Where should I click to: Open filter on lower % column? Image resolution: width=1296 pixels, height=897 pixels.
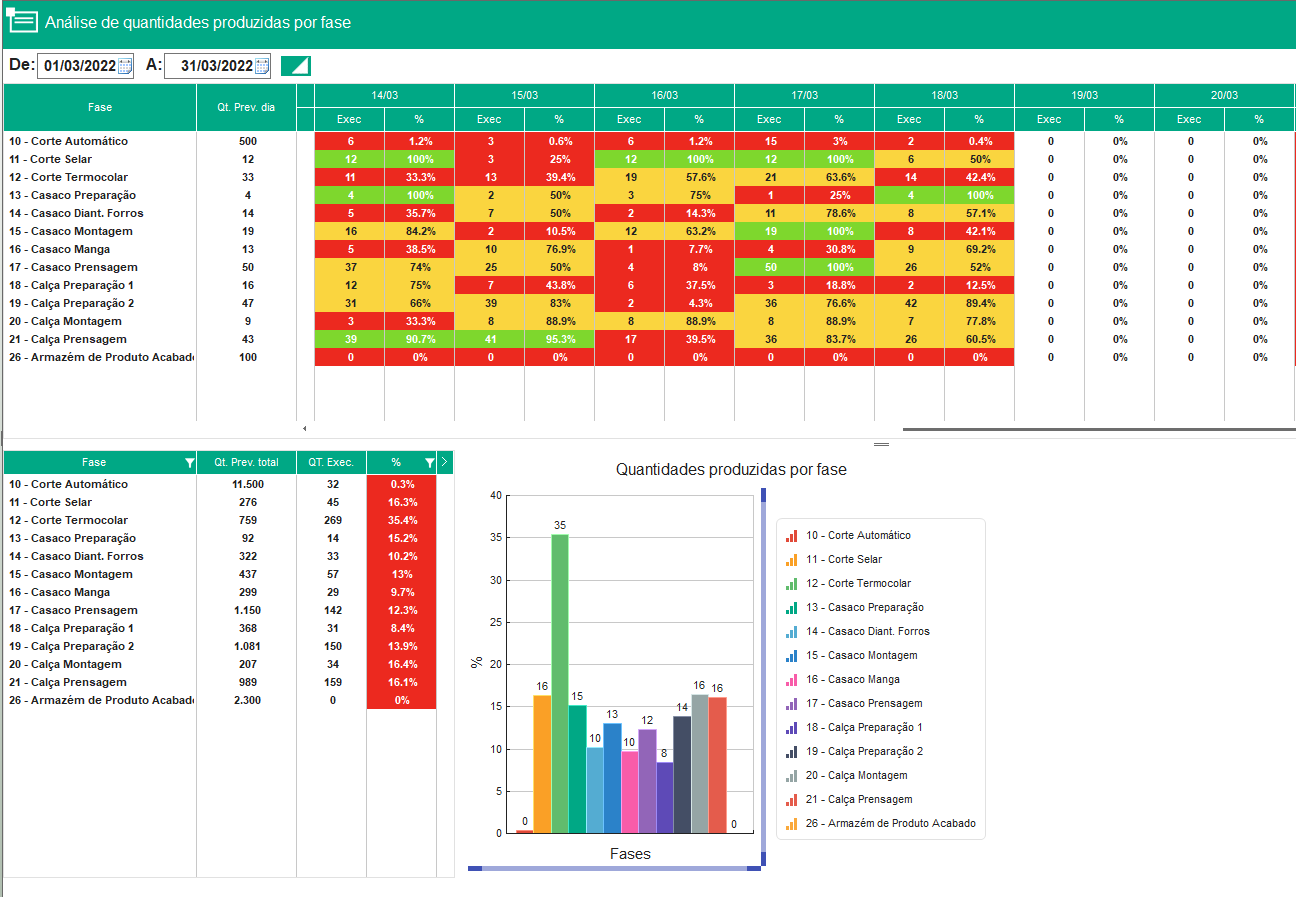pyautogui.click(x=430, y=463)
